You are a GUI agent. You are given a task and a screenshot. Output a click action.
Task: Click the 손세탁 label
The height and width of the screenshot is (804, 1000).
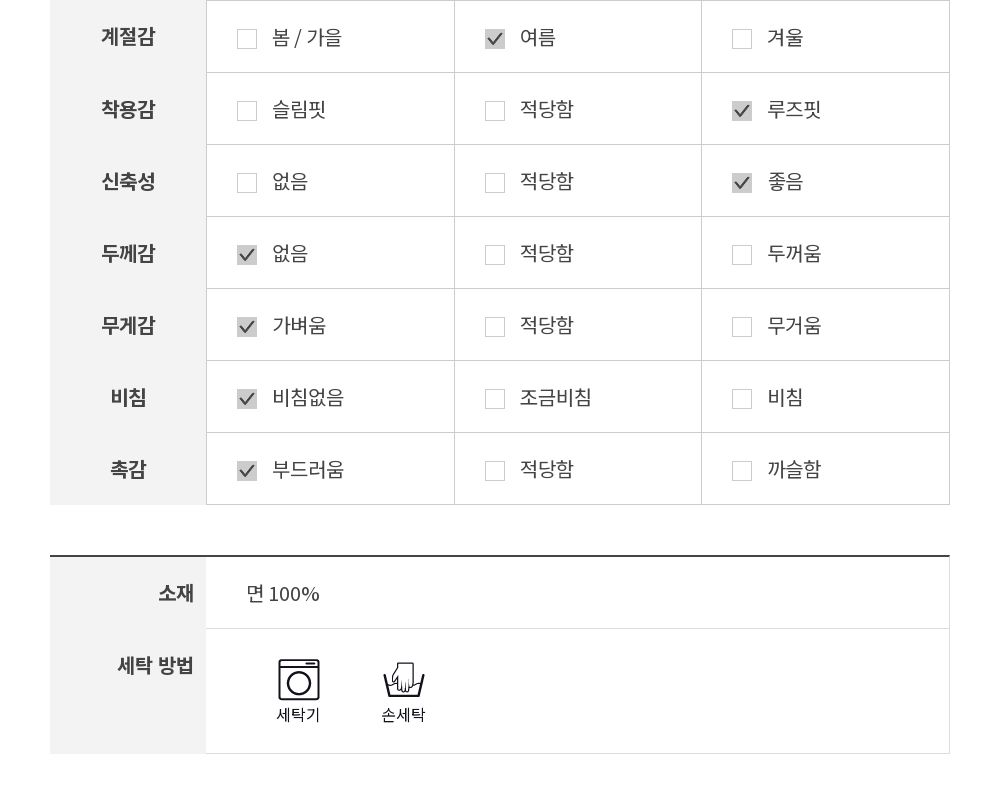(x=403, y=715)
